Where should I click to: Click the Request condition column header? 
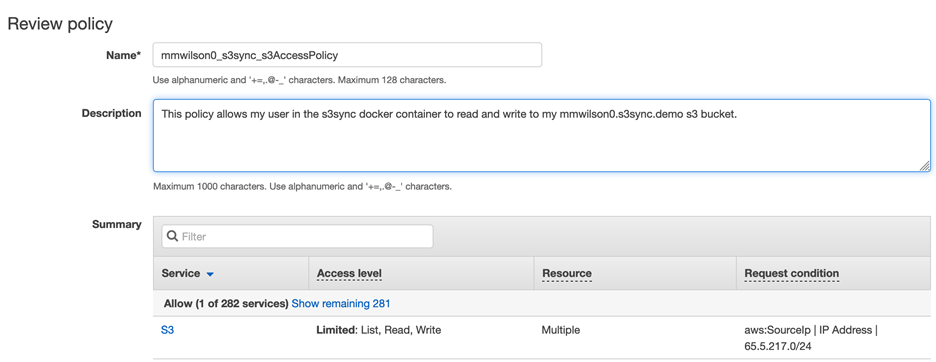792,274
